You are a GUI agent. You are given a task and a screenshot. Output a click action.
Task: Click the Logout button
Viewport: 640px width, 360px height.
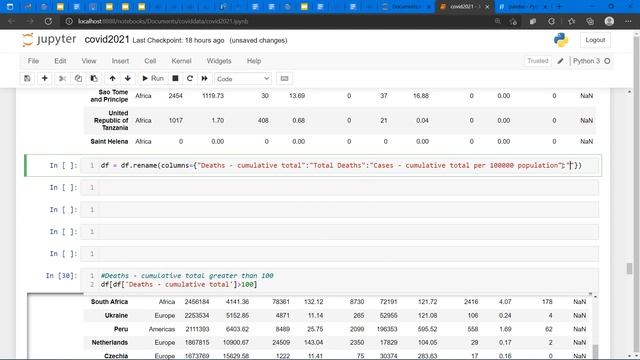click(595, 40)
